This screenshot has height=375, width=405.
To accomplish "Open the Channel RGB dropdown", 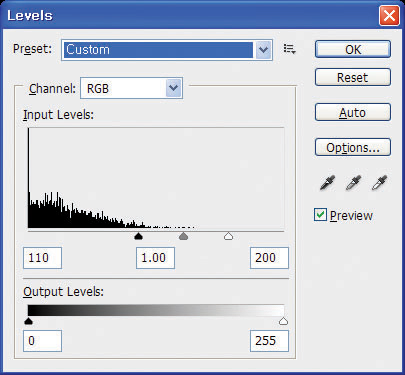I will 131,88.
